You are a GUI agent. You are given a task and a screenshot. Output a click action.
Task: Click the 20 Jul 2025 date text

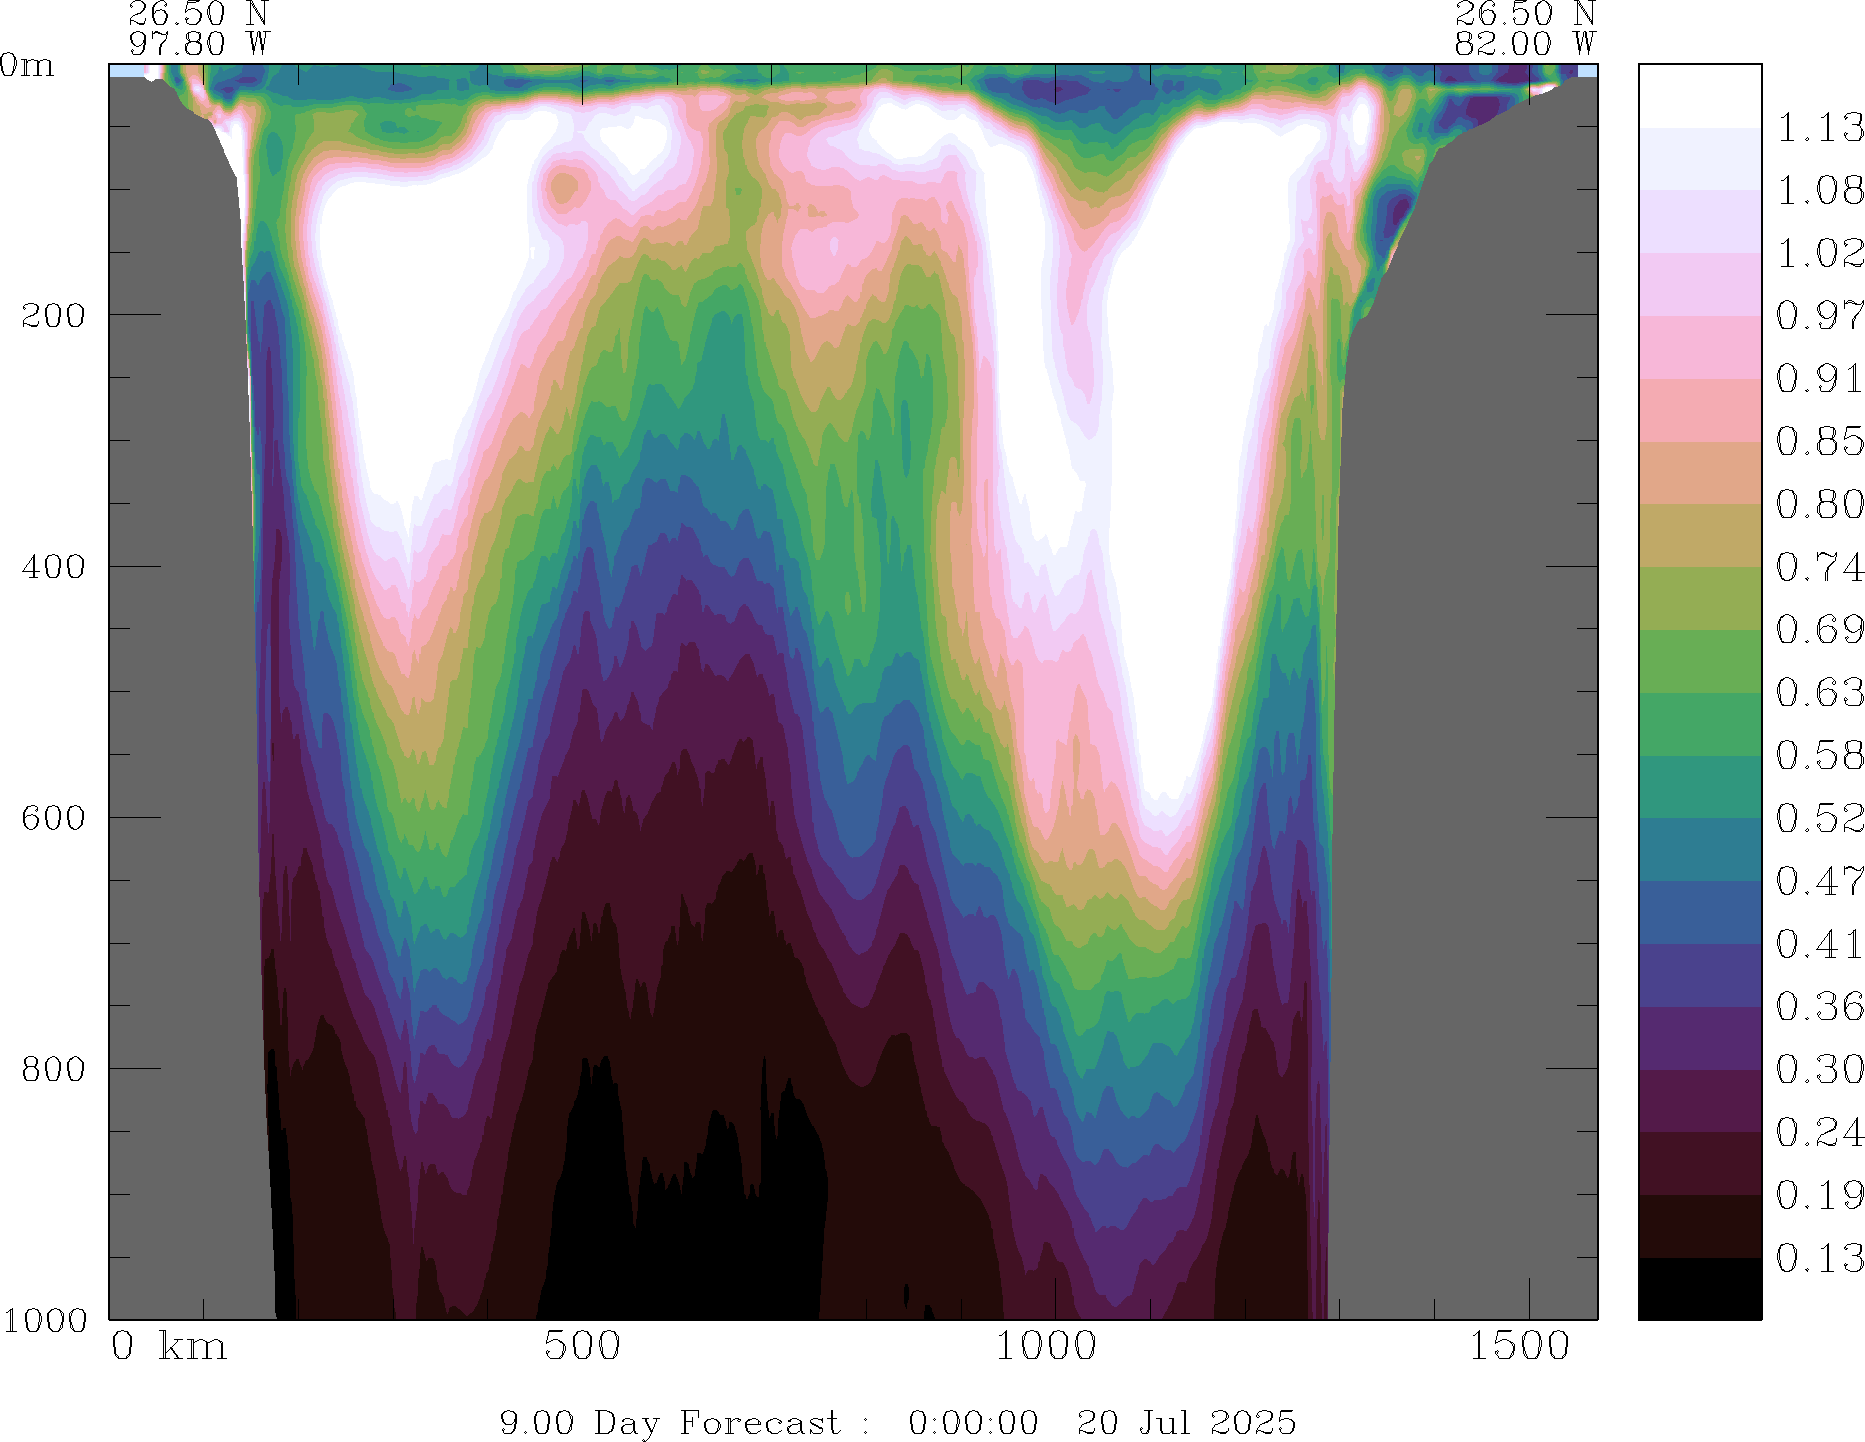pos(1186,1422)
